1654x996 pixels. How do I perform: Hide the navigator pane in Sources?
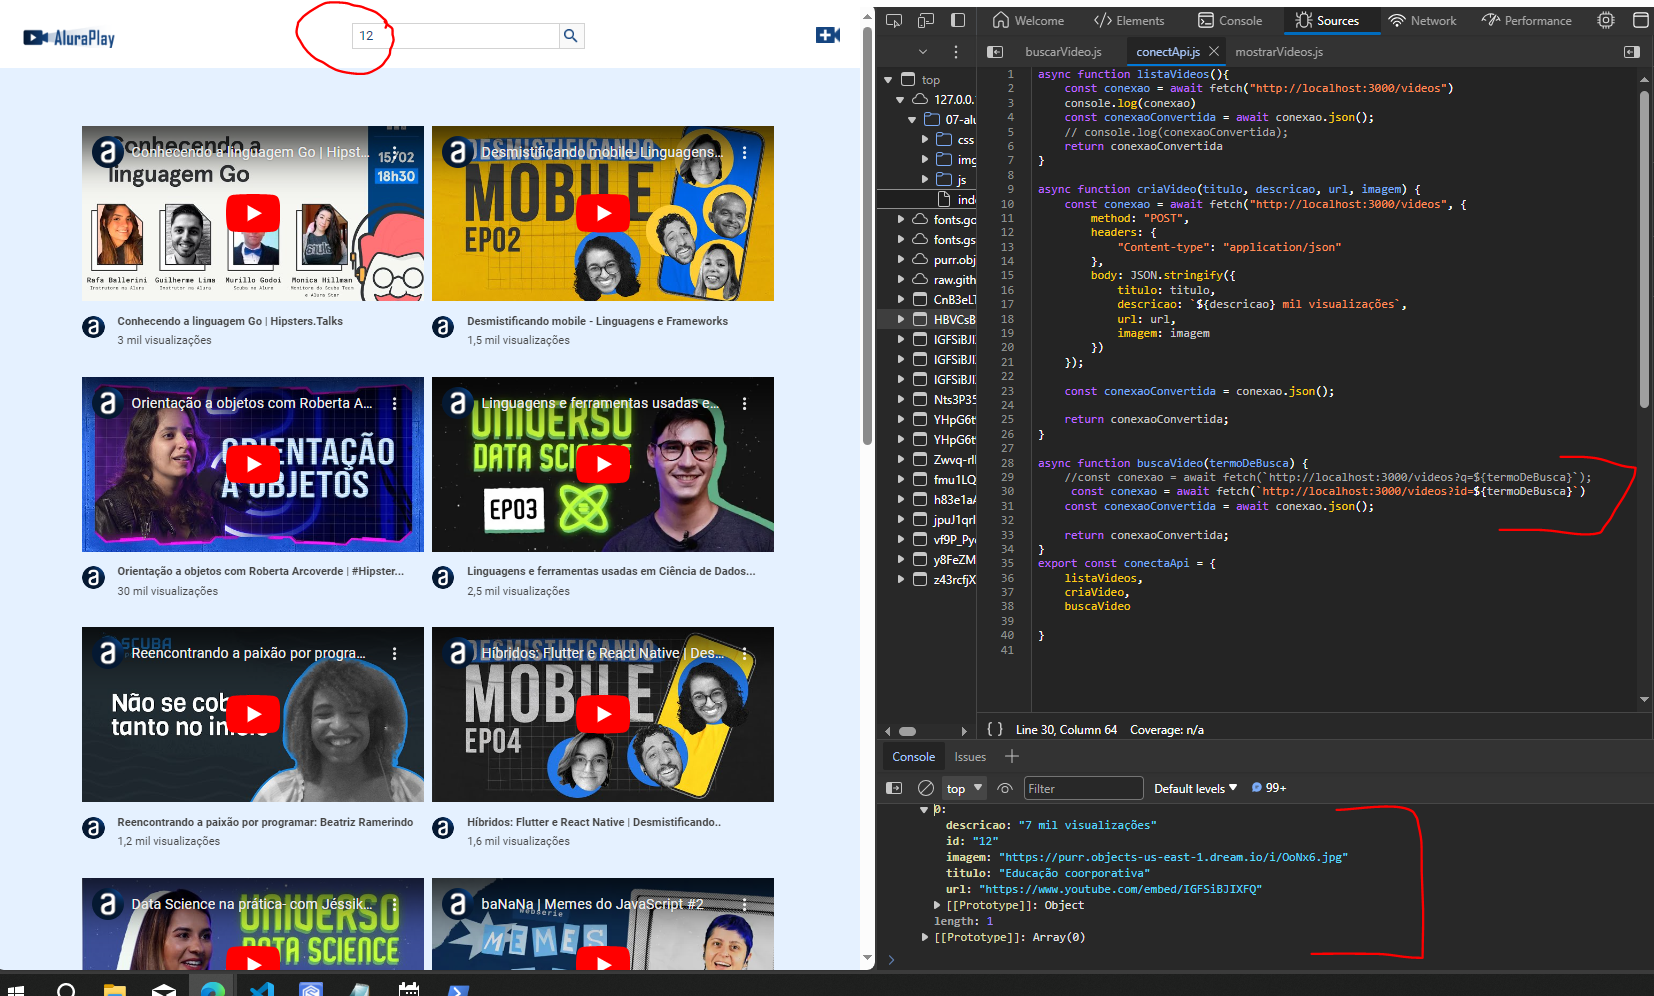click(x=994, y=51)
